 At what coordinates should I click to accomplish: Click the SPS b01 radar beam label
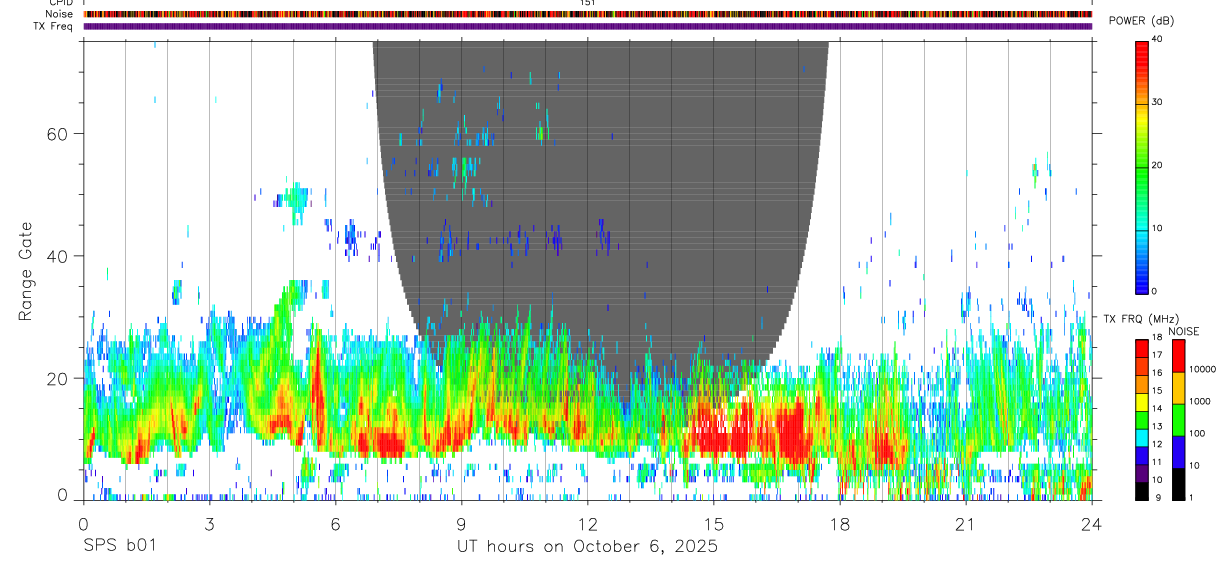pyautogui.click(x=119, y=547)
